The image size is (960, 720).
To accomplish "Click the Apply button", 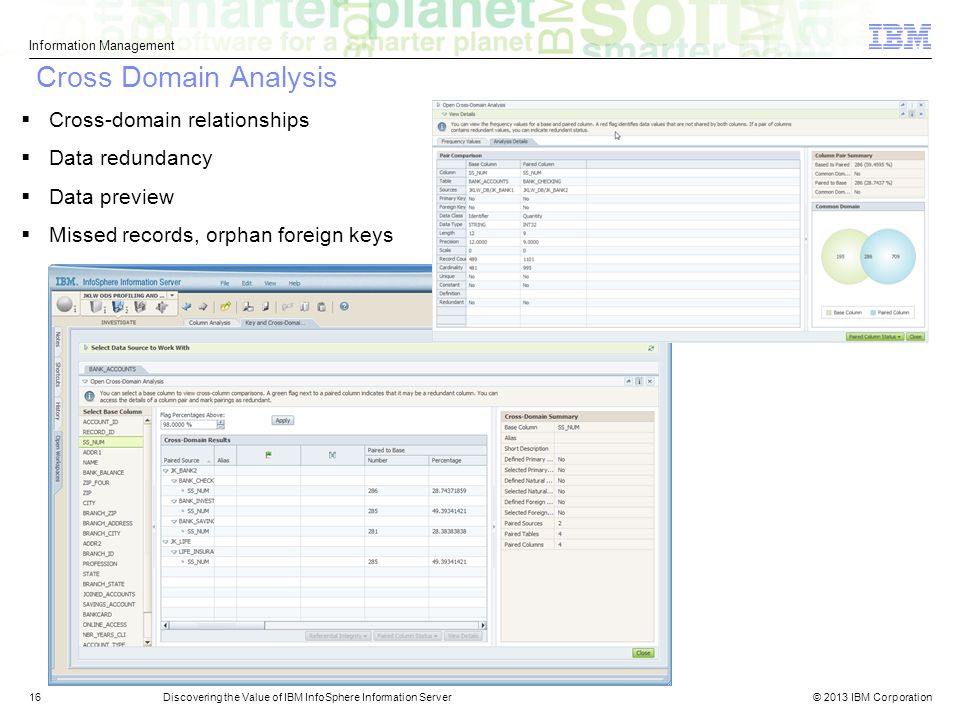I will click(282, 421).
